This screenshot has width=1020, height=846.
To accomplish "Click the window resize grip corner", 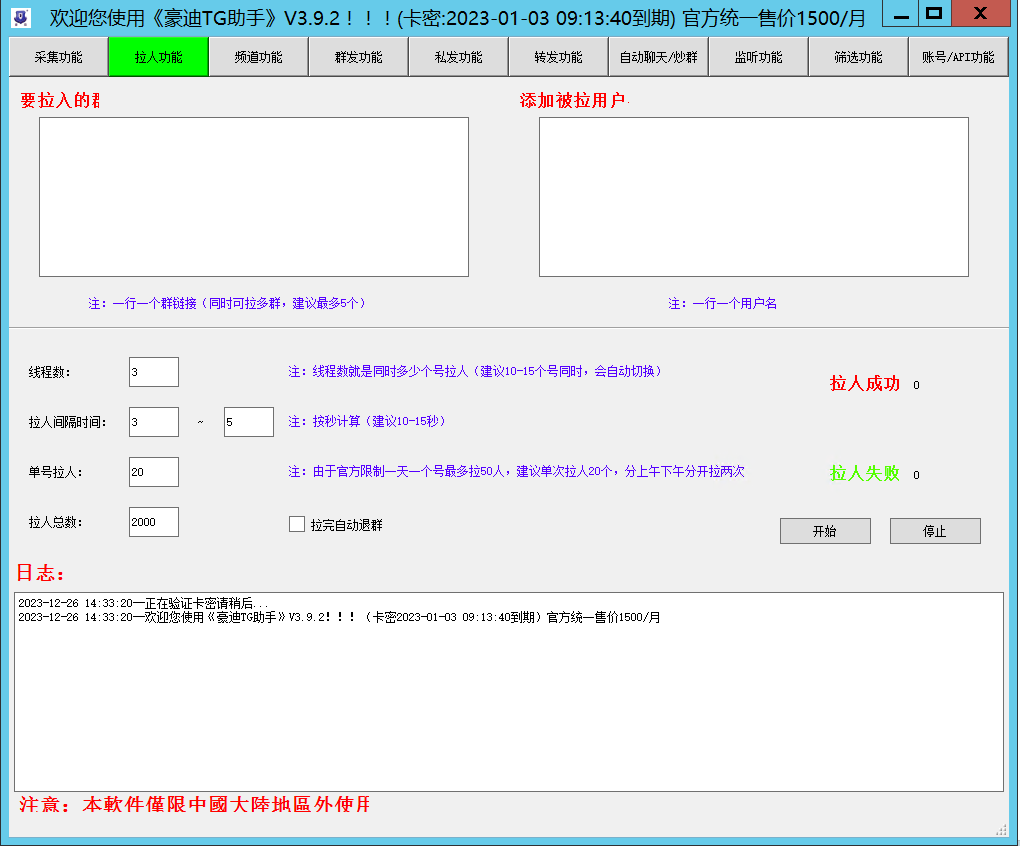I will (1001, 830).
